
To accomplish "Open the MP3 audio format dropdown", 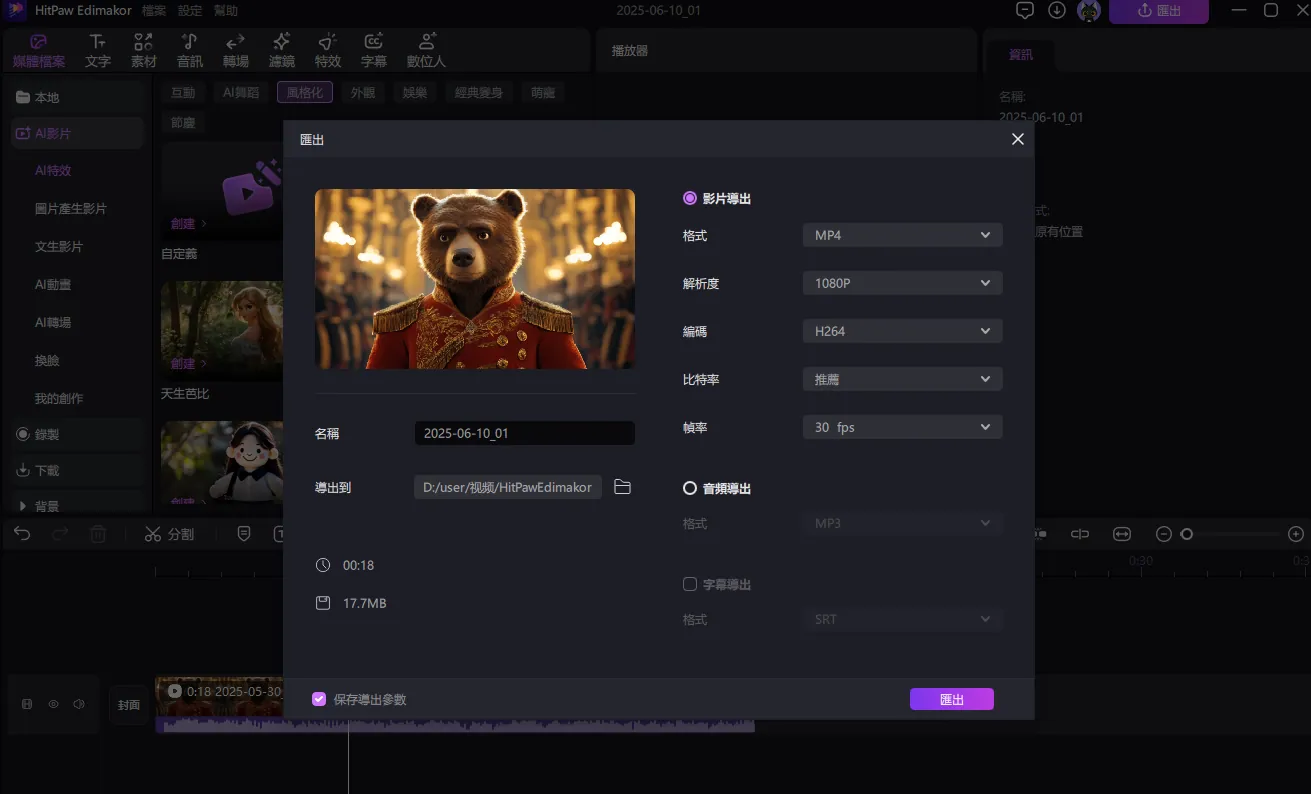I will [902, 523].
